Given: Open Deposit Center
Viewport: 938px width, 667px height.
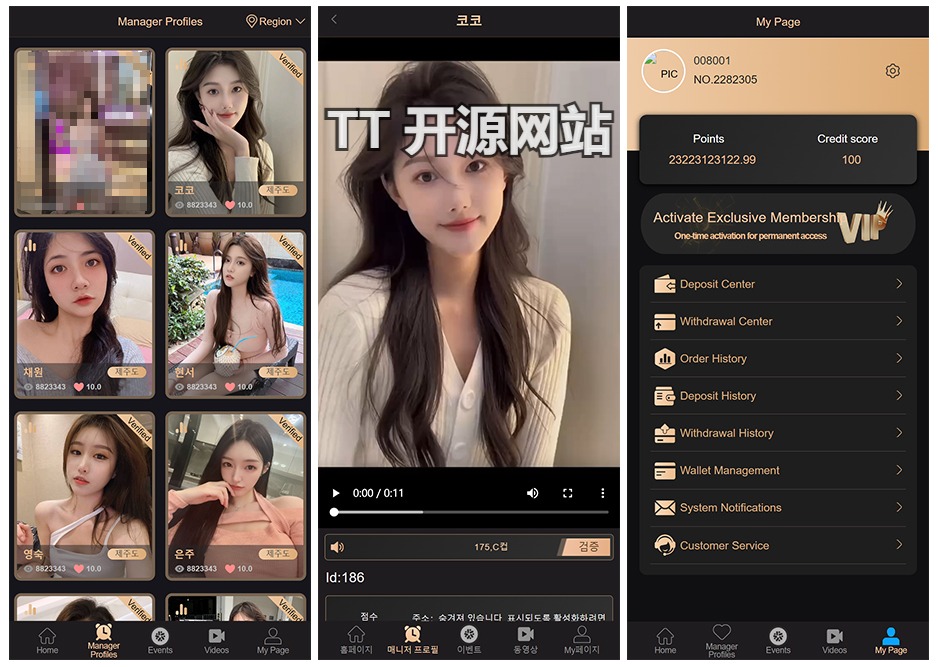Looking at the screenshot, I should click(778, 284).
